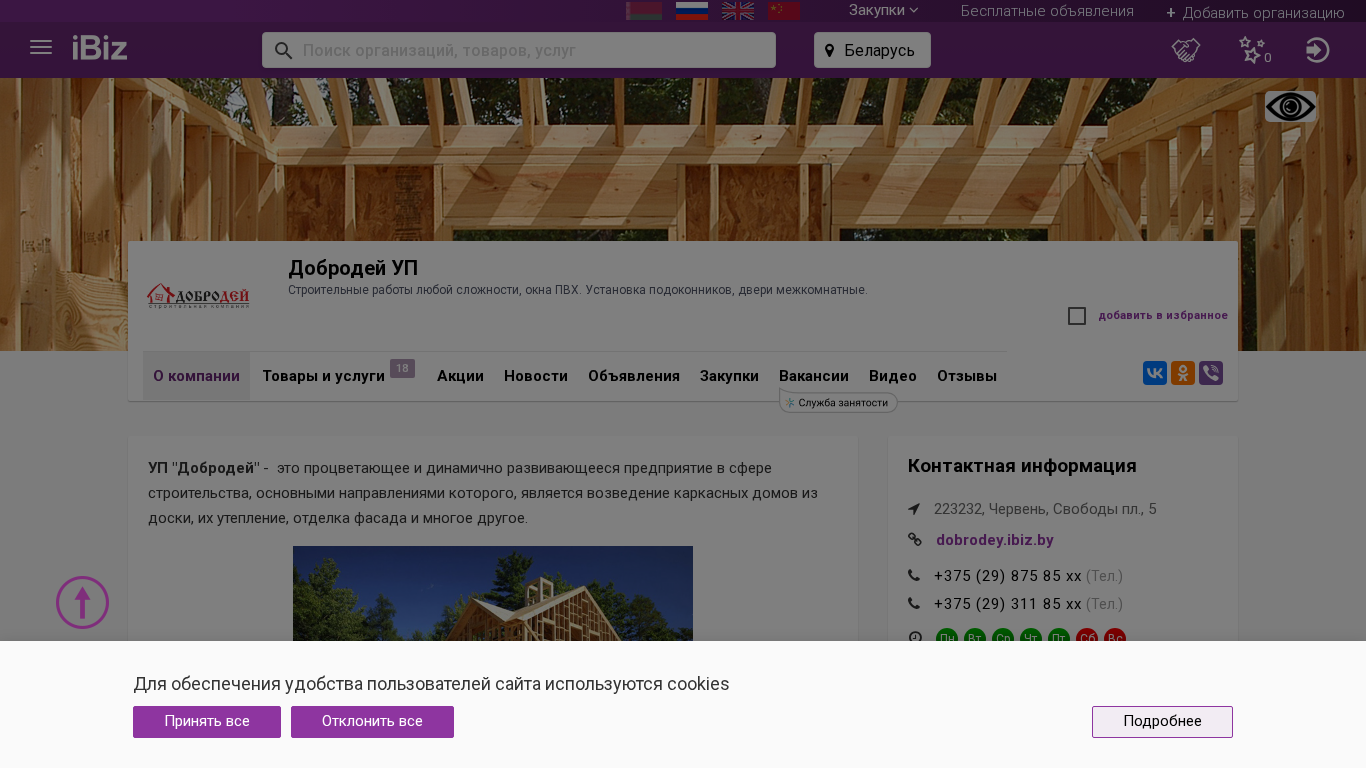
Task: Open the О компании tab
Action: pos(196,376)
